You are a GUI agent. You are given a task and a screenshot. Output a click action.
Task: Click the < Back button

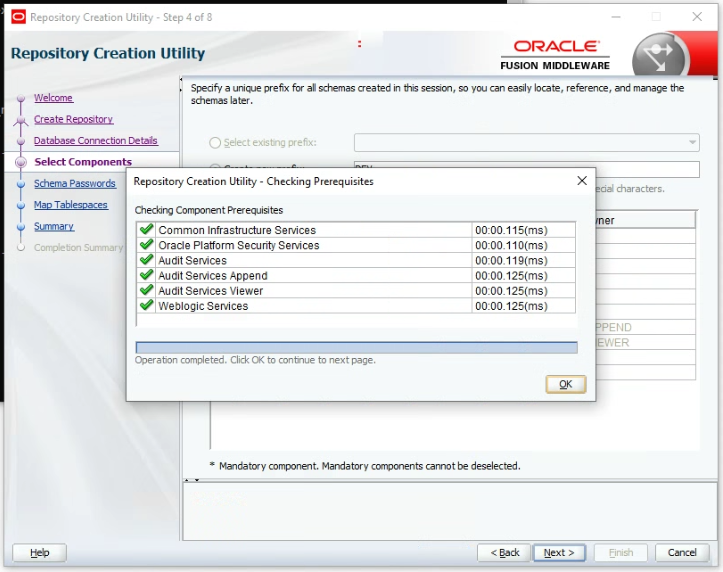[504, 552]
